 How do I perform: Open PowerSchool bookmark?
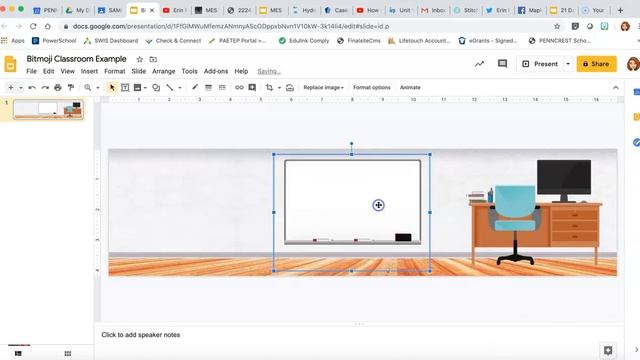54,41
